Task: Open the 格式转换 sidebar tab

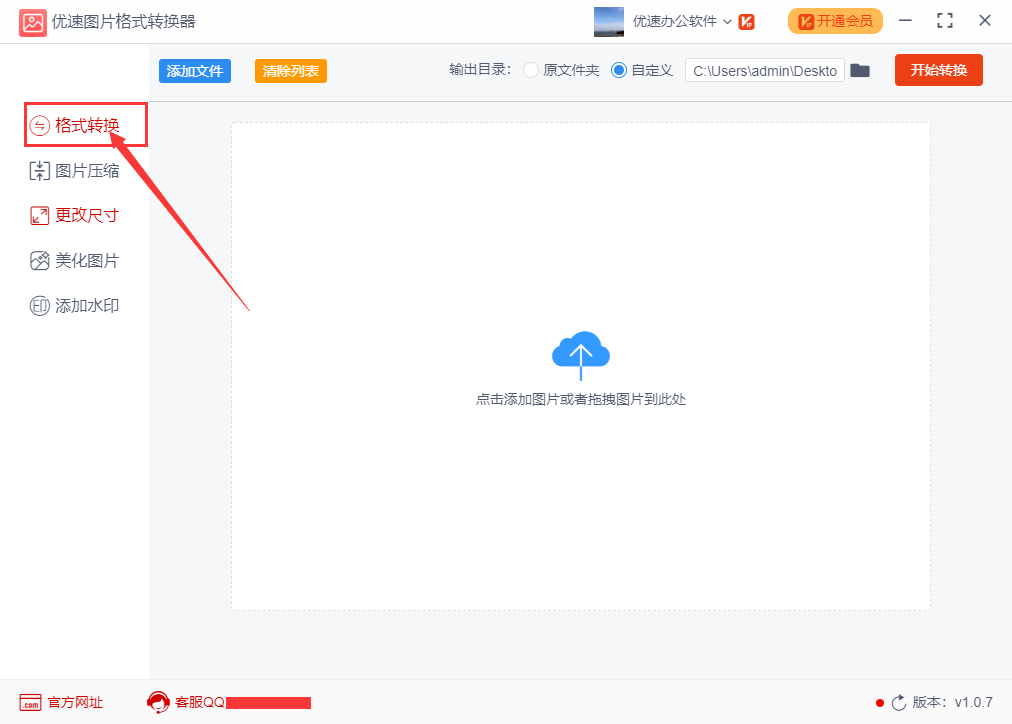Action: click(x=86, y=125)
